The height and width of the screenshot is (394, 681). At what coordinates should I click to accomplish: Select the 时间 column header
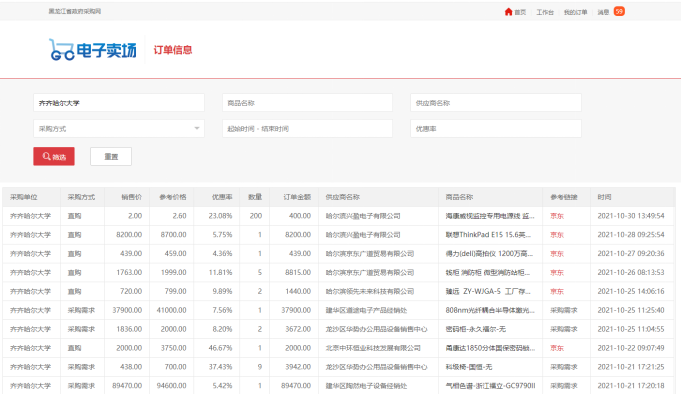(x=604, y=197)
